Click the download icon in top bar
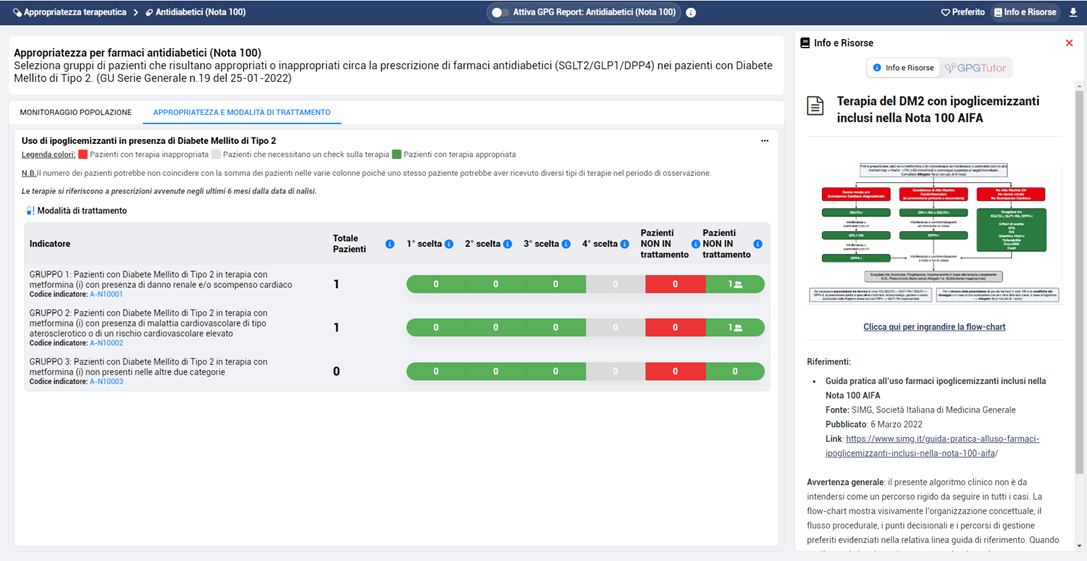 [x=1073, y=13]
